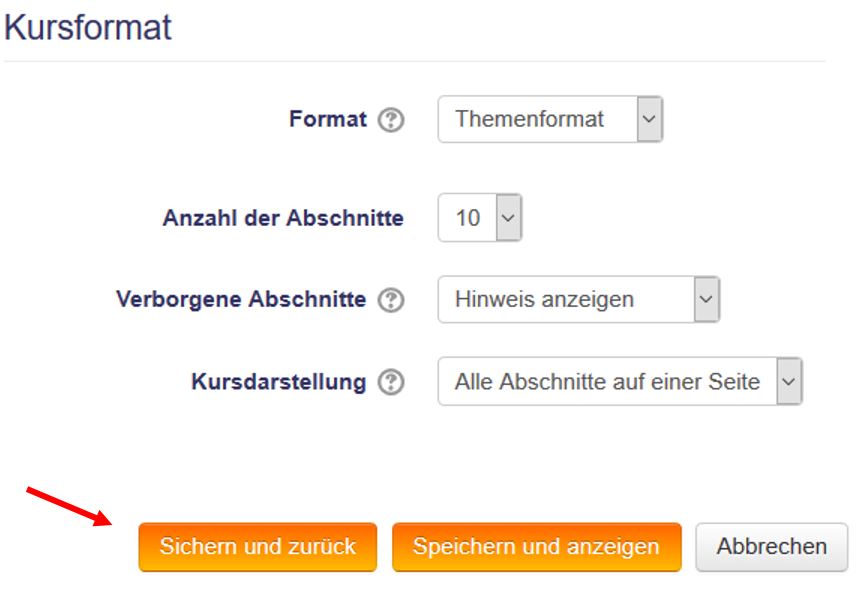Screen dimensions: 866x604
Task: Click the arrow of the Format dropdown
Action: [x=650, y=120]
